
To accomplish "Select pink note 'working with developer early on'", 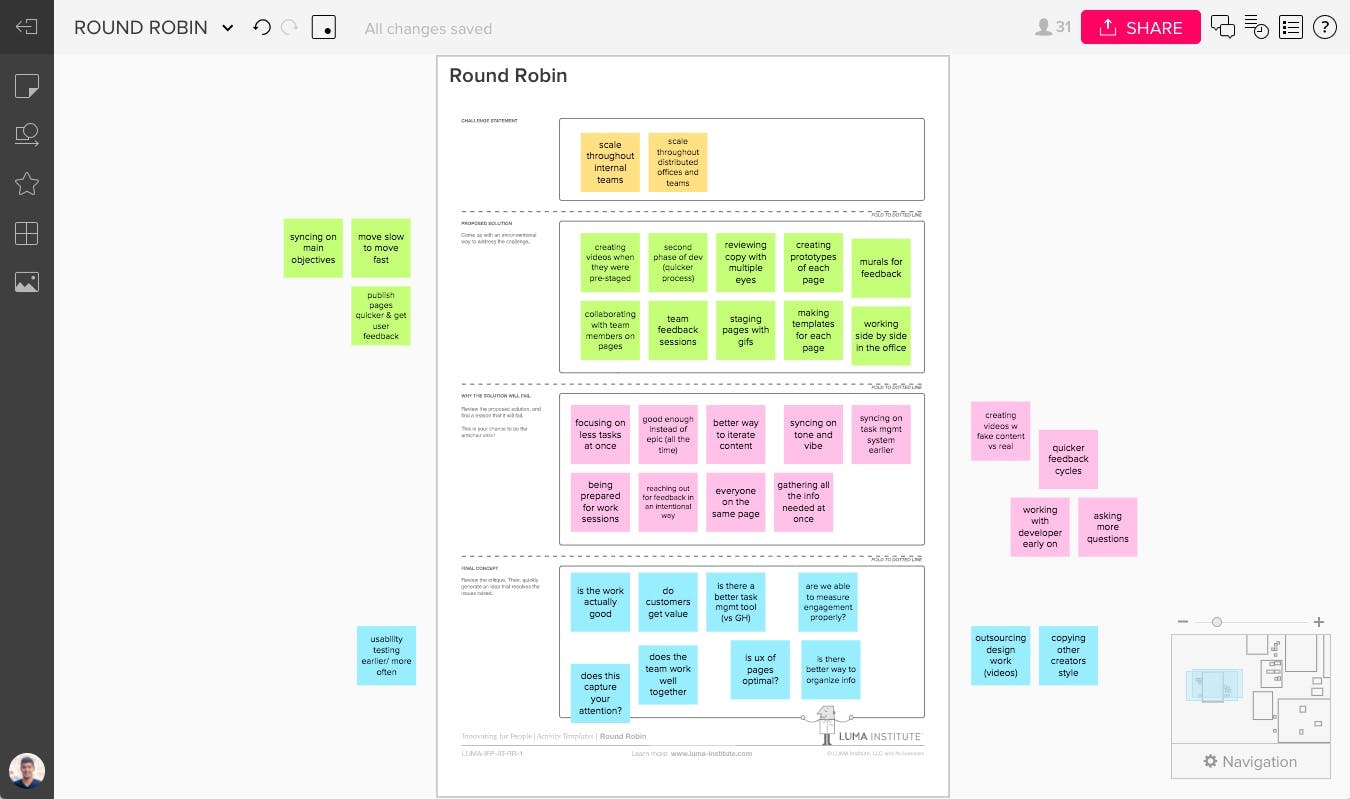I will point(1040,527).
